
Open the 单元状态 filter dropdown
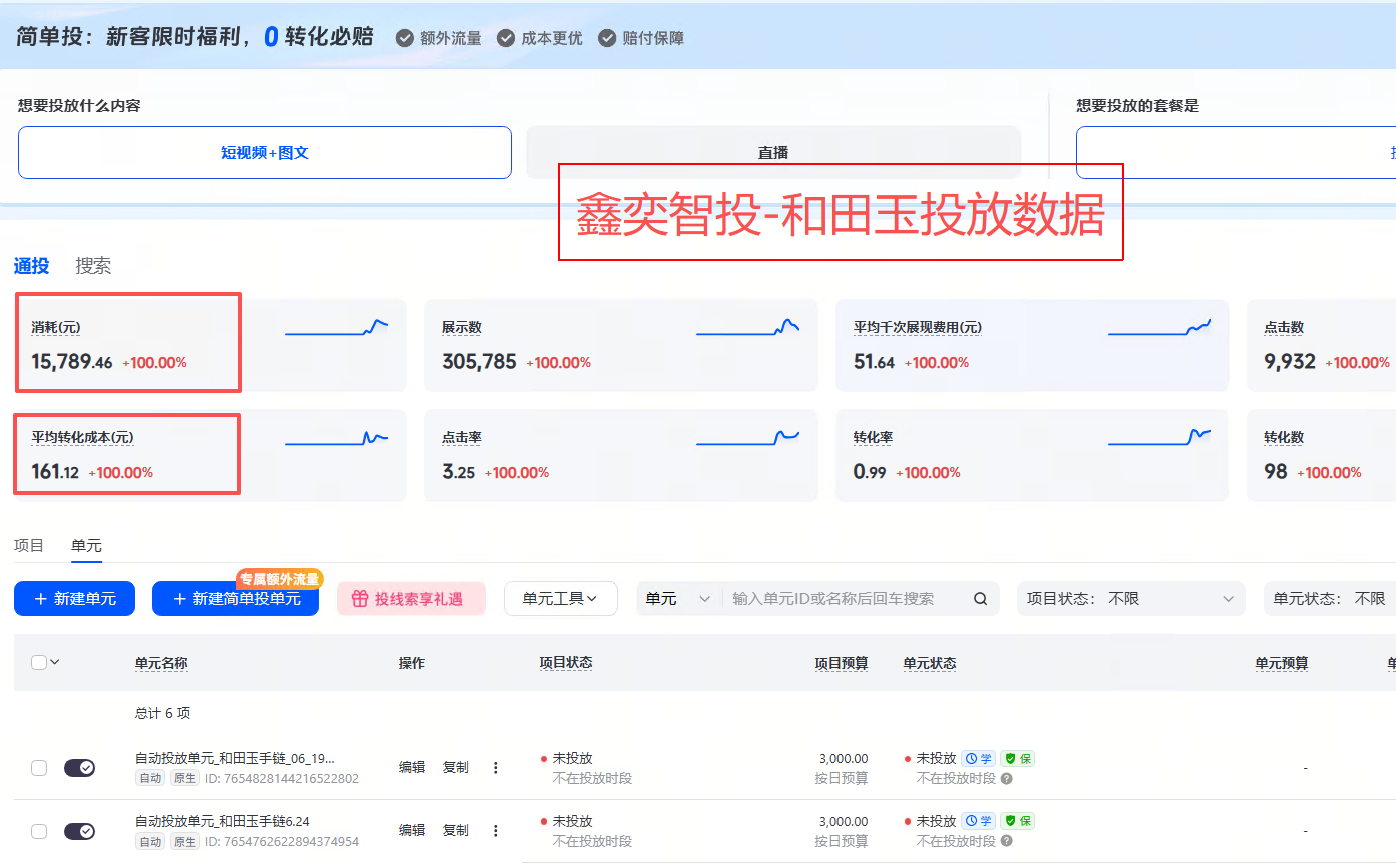(x=1330, y=599)
